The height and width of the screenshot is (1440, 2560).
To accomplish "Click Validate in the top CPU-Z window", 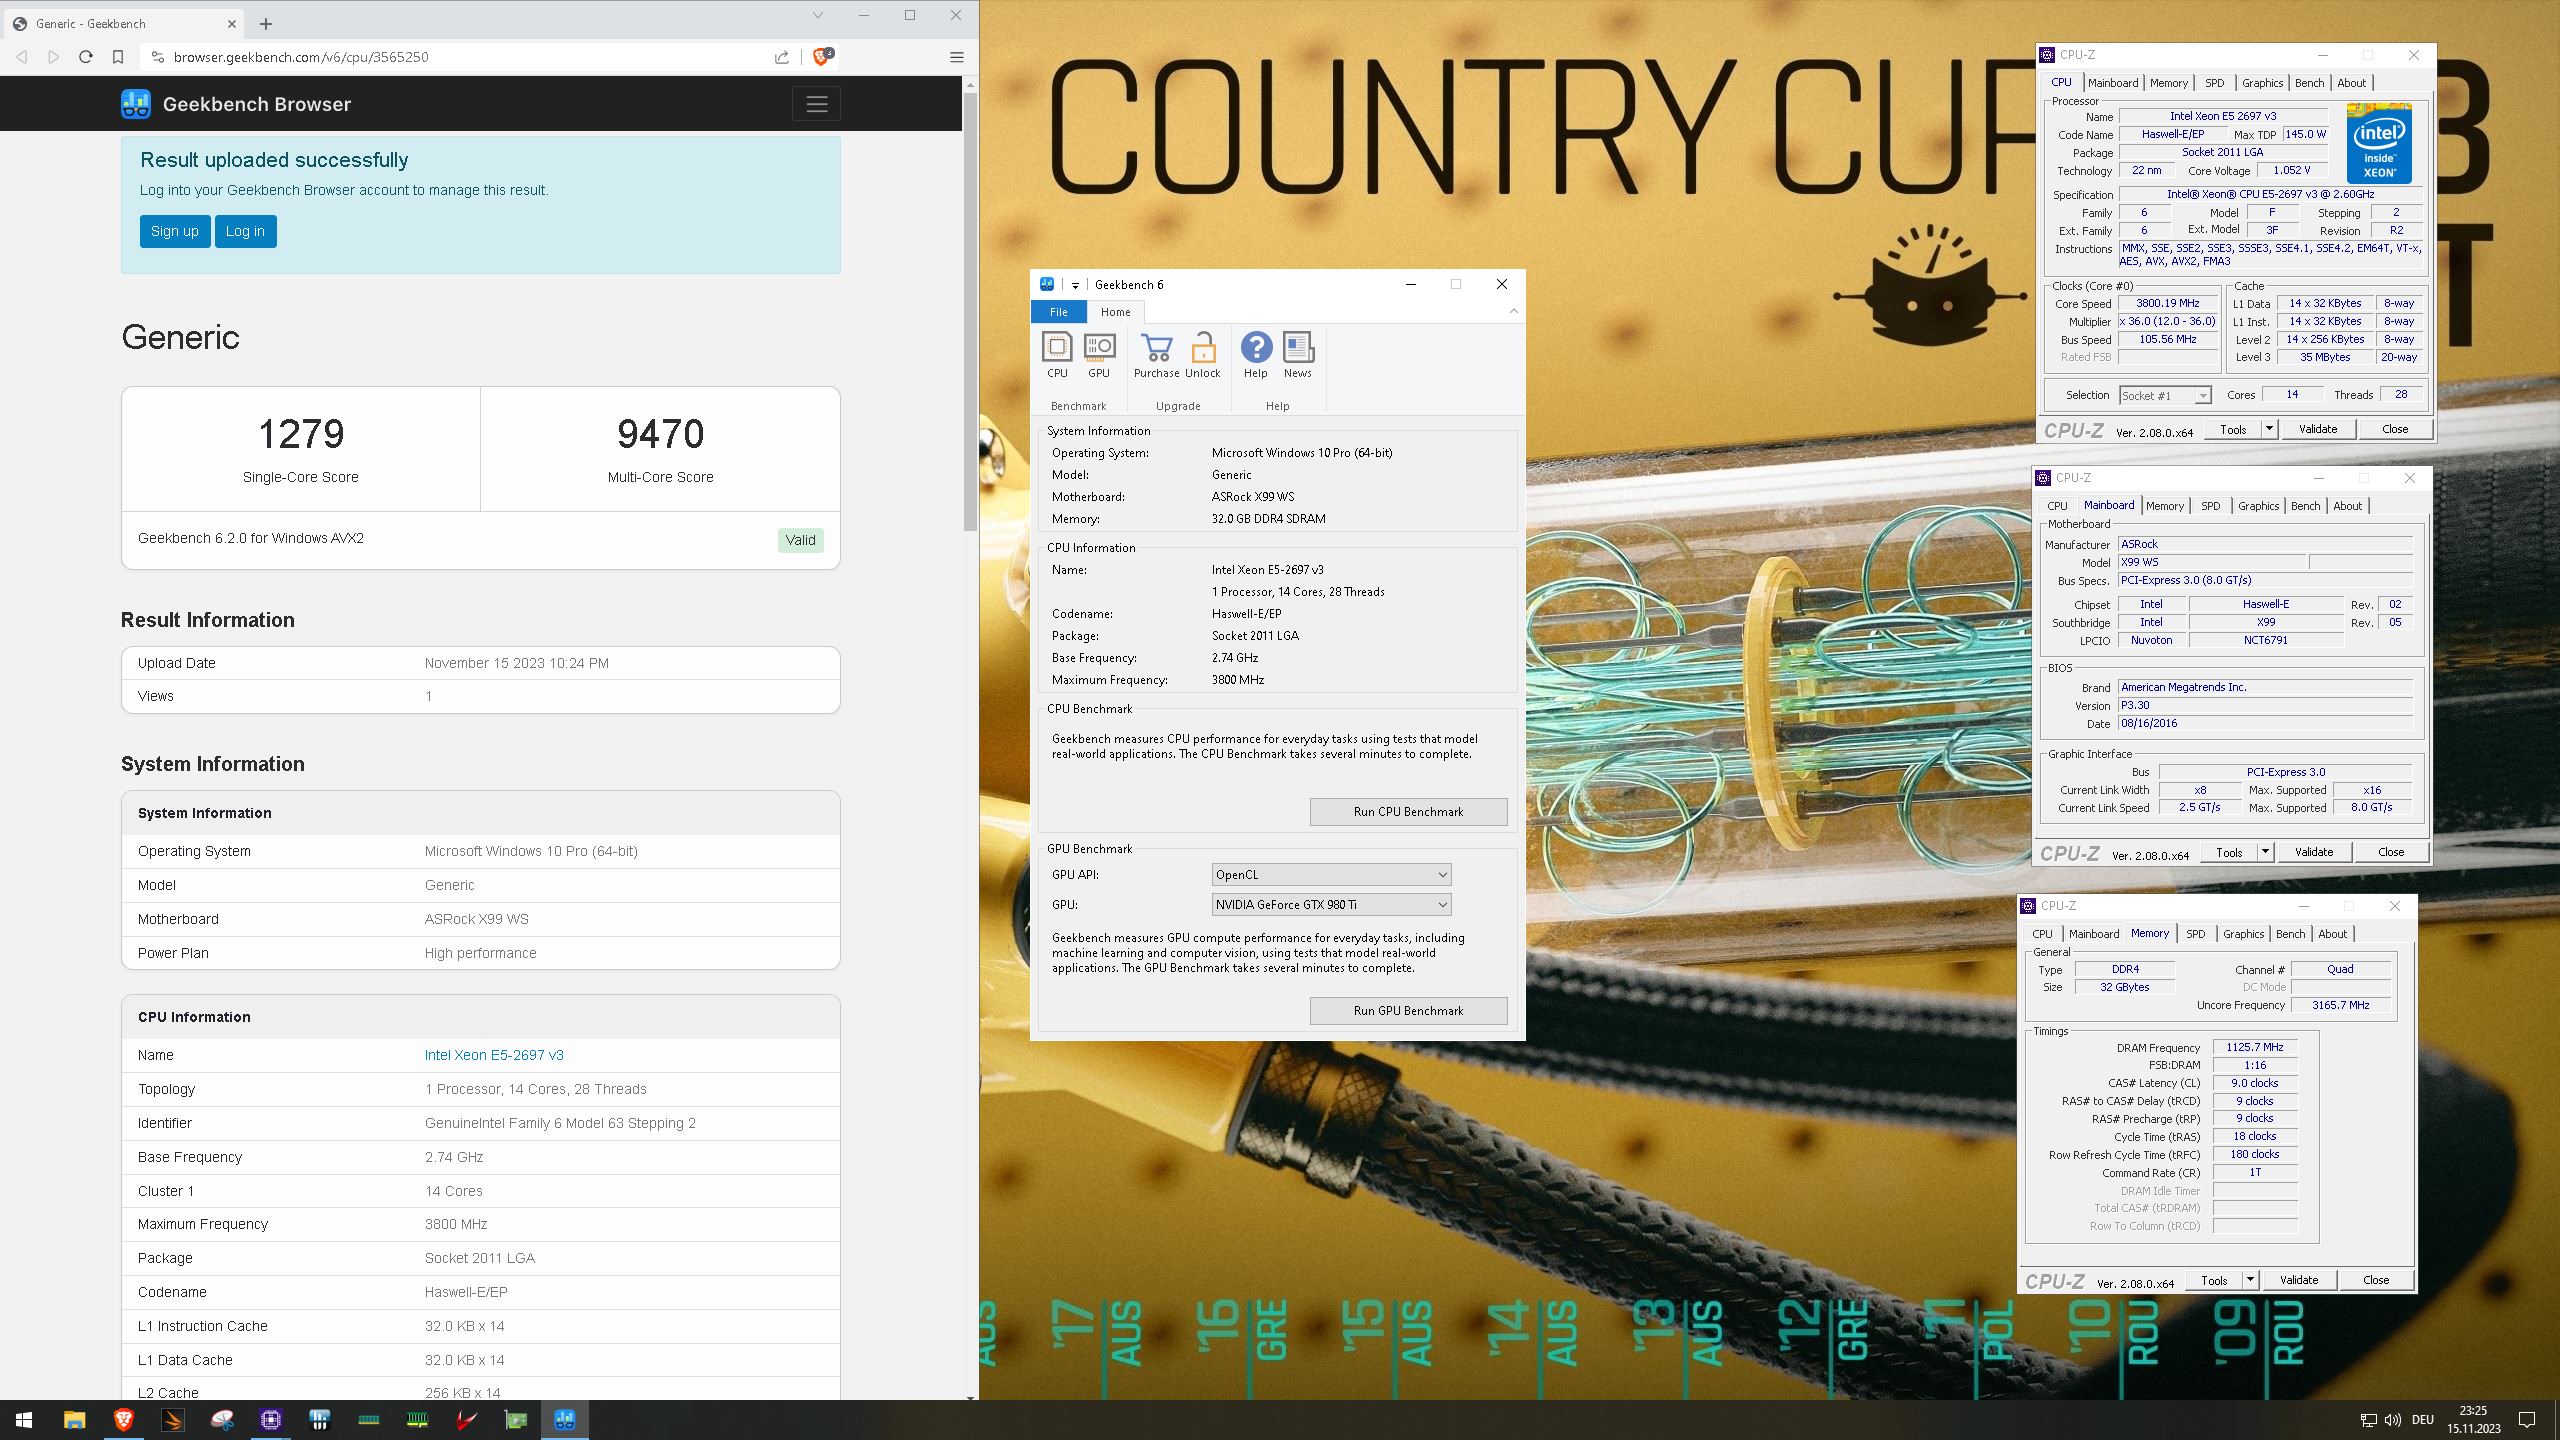I will tap(2318, 429).
